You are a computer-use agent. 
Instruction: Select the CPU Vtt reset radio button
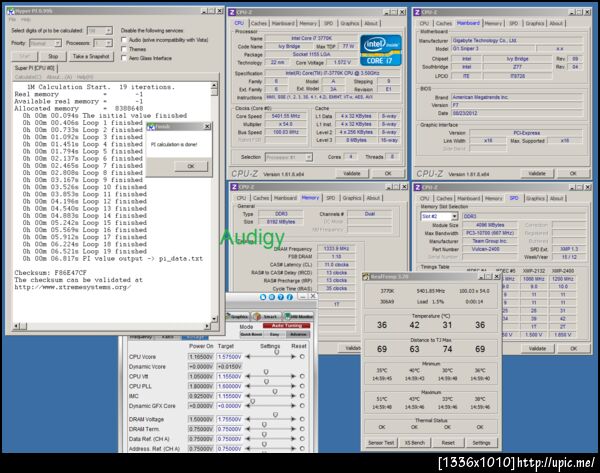click(302, 377)
